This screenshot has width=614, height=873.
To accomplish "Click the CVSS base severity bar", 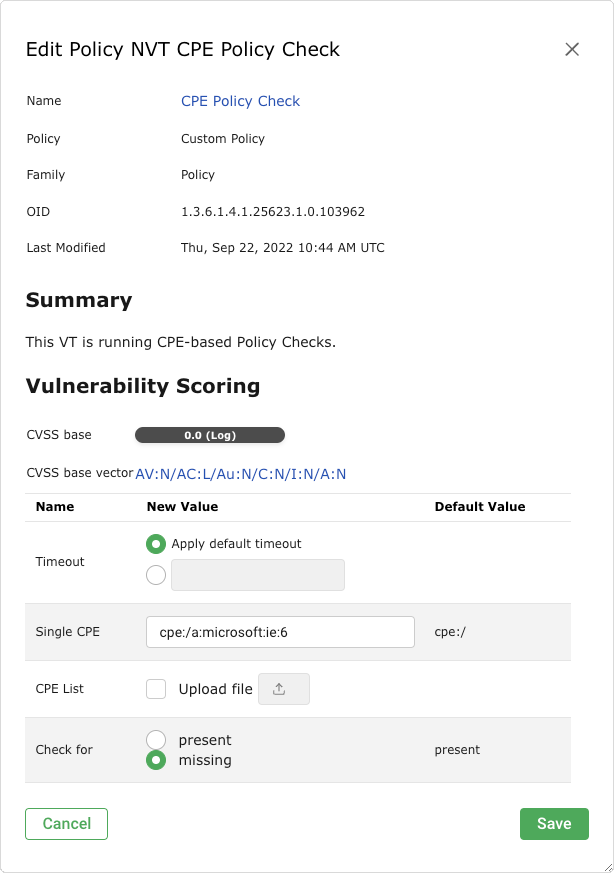I will pos(210,435).
